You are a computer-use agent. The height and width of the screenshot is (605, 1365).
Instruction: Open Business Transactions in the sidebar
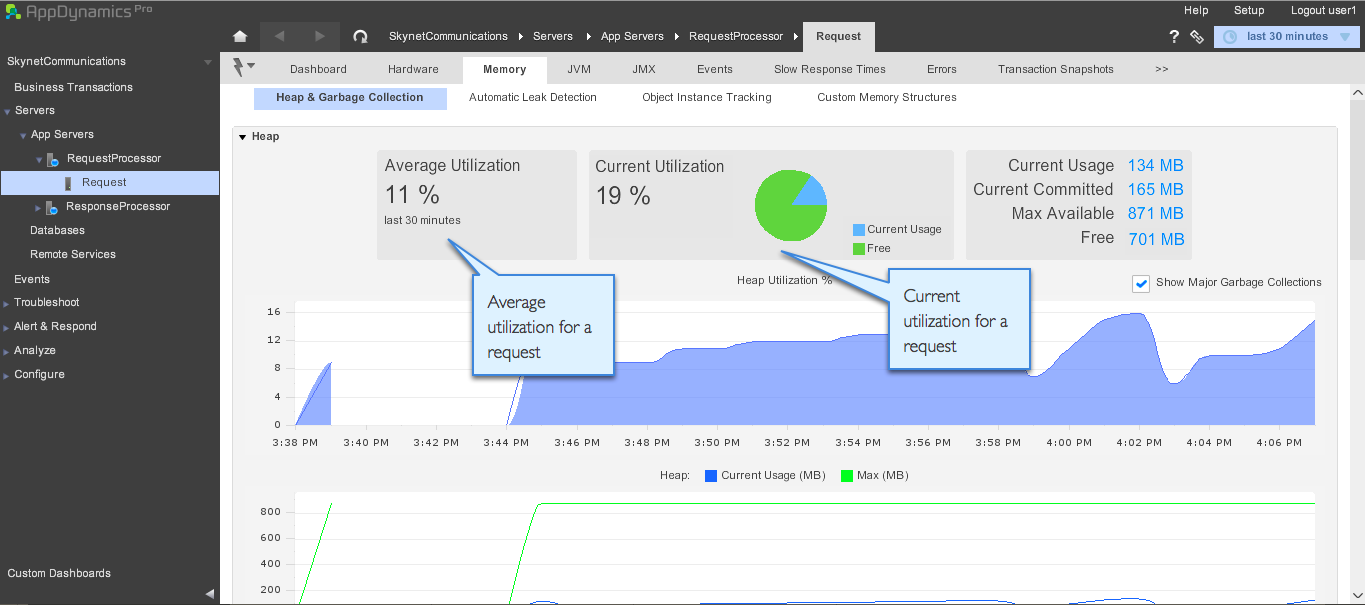click(x=73, y=87)
